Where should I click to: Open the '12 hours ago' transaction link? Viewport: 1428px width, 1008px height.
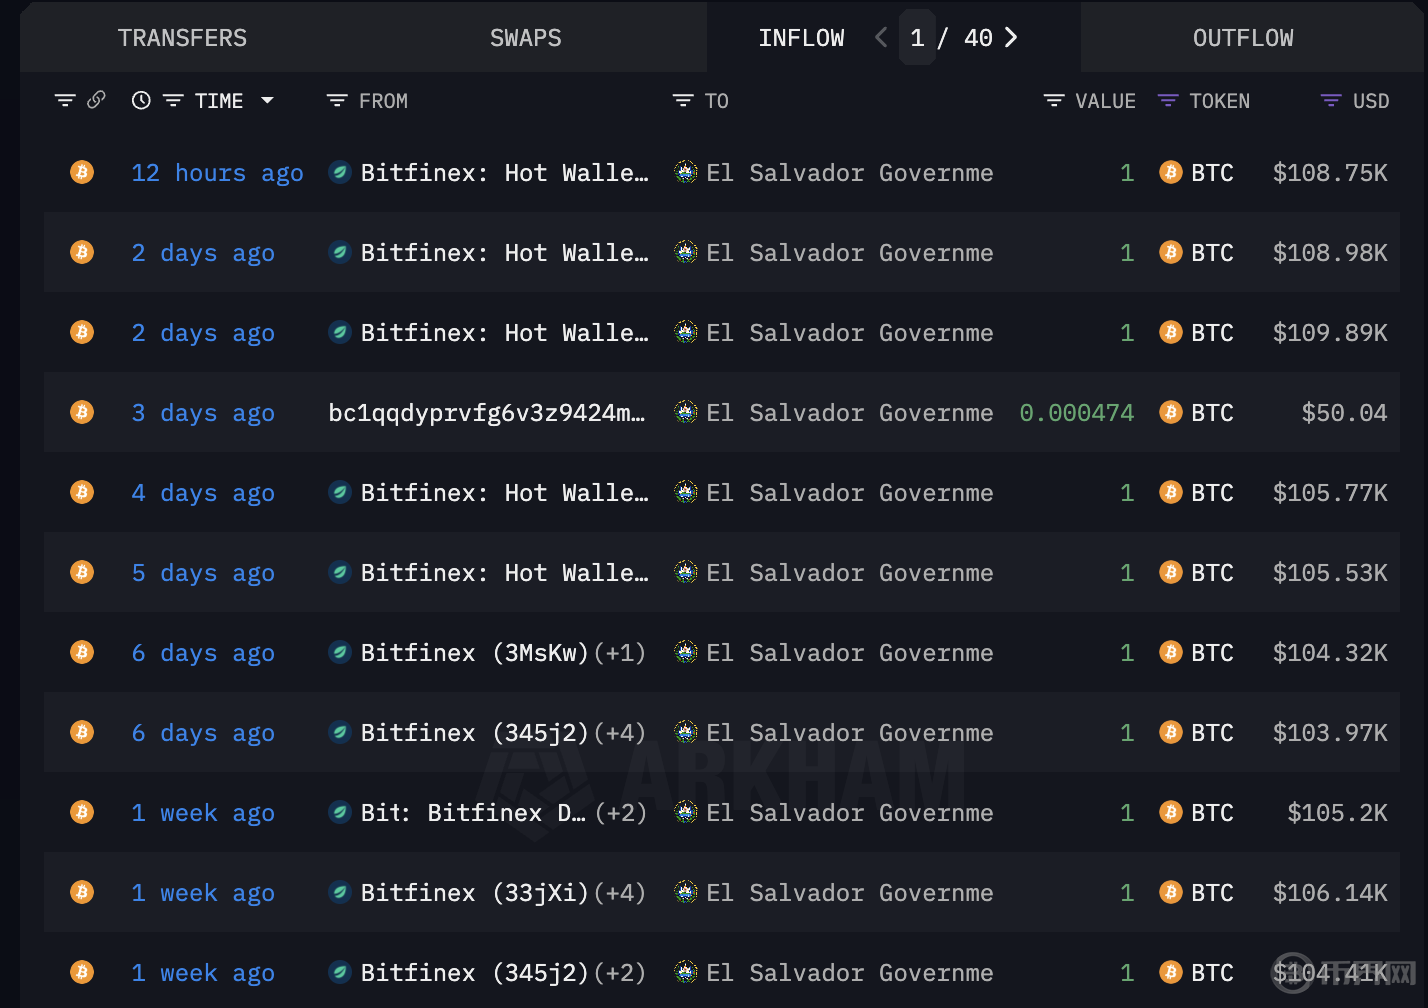(217, 173)
